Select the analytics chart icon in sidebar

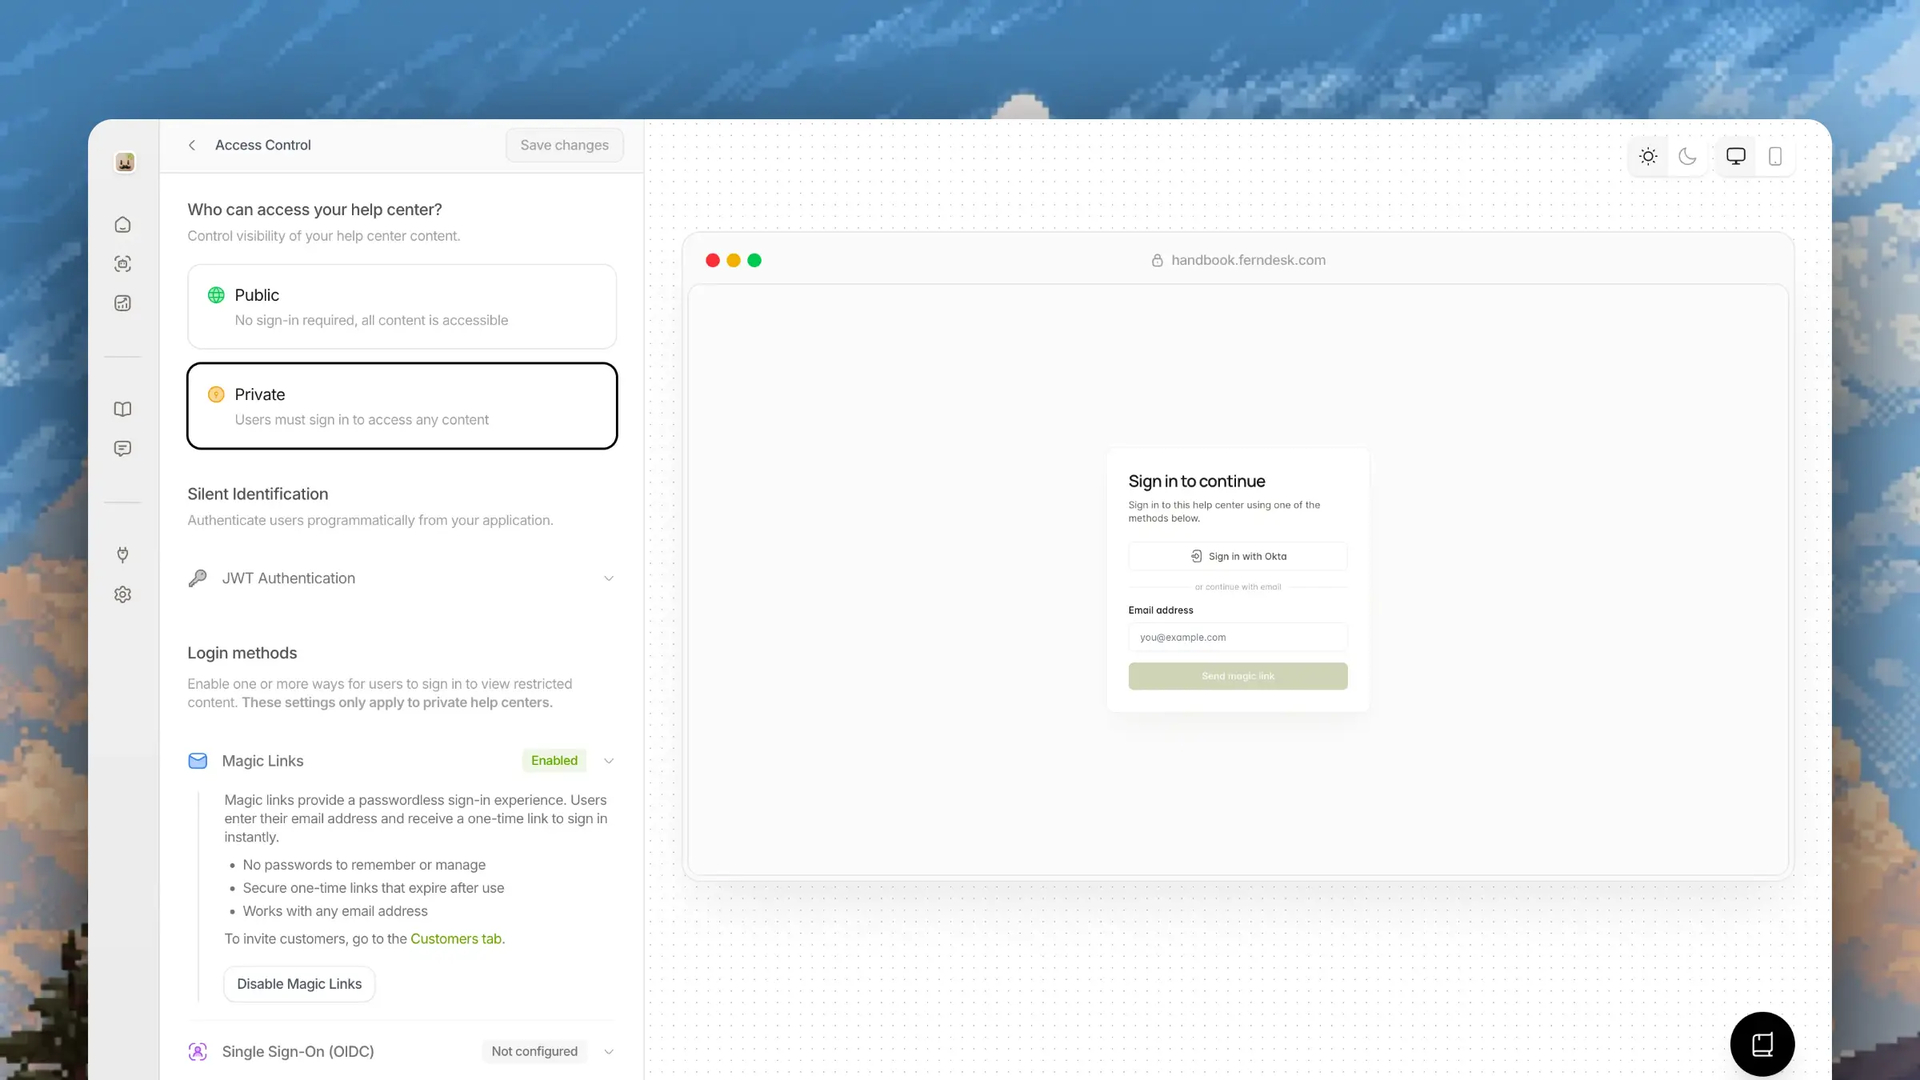pos(122,302)
